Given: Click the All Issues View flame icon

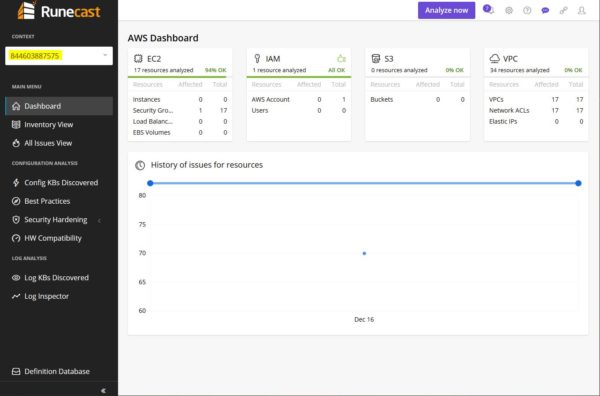Looking at the screenshot, I should (16, 143).
